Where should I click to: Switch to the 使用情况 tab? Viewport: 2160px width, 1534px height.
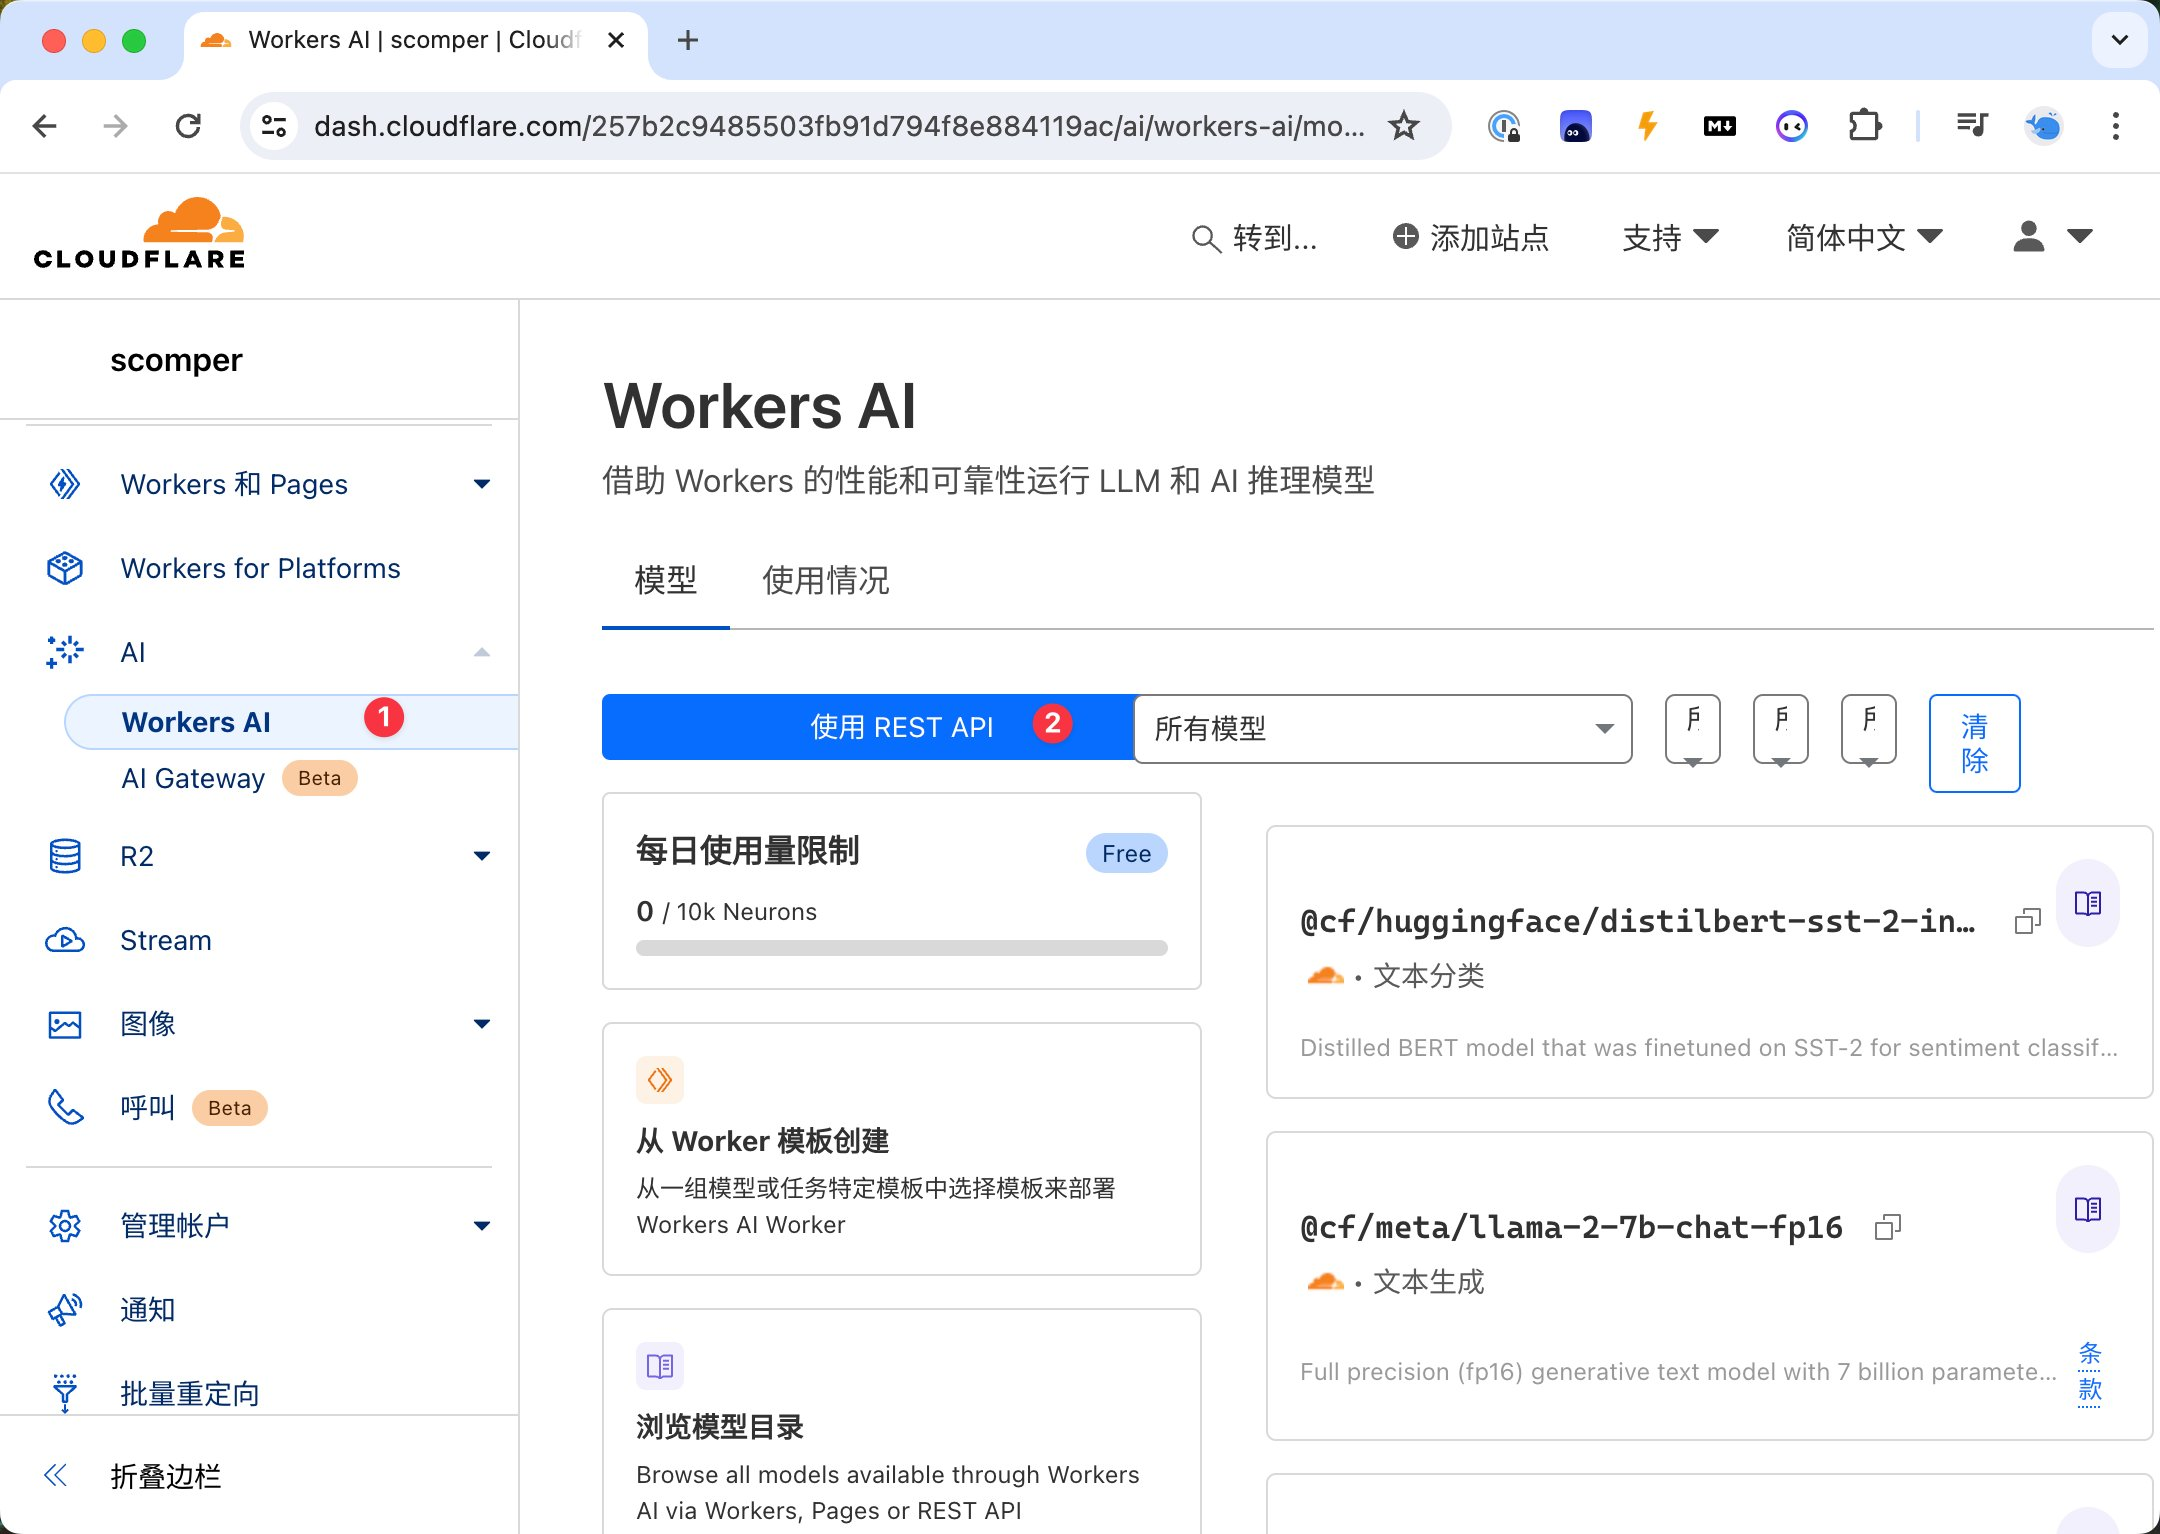(825, 580)
